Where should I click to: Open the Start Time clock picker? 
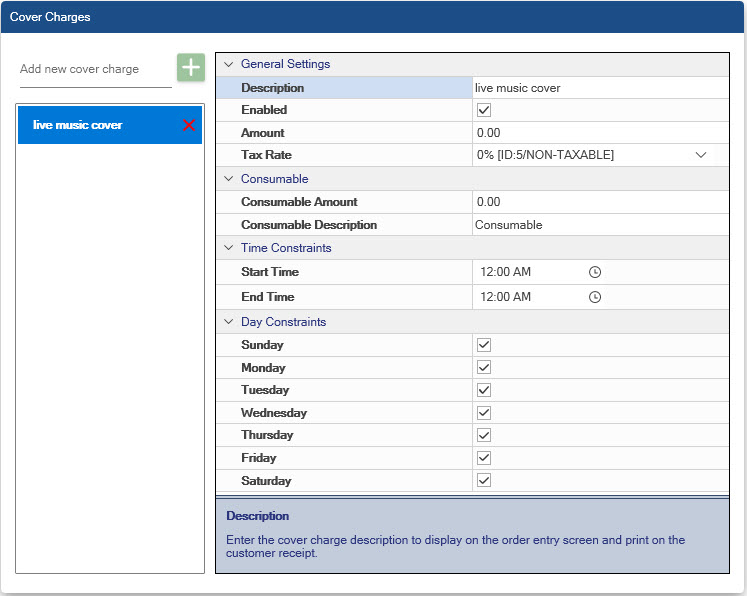pyautogui.click(x=594, y=272)
